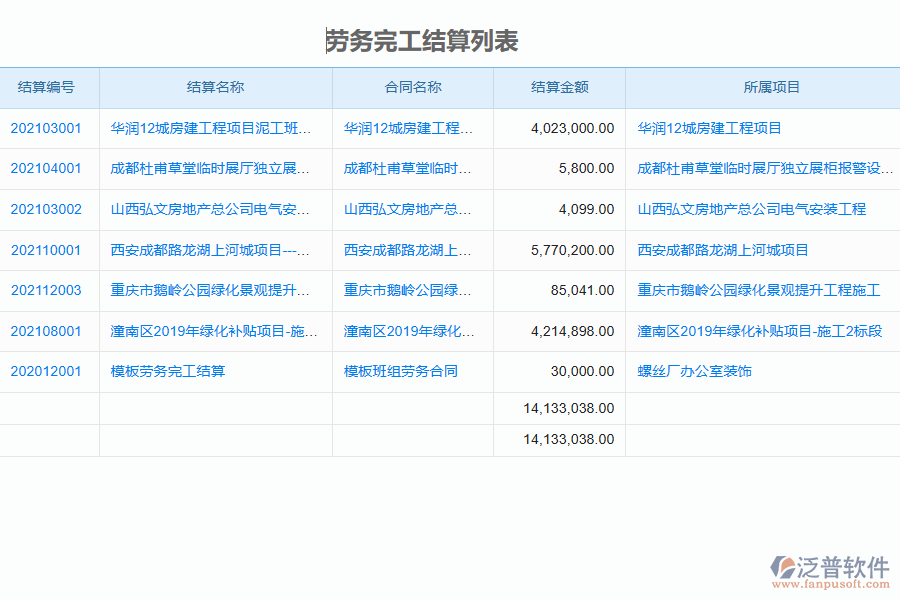Viewport: 900px width, 600px height.
Task: Open contract 西安成都路龙湖上 link
Action: [x=405, y=250]
